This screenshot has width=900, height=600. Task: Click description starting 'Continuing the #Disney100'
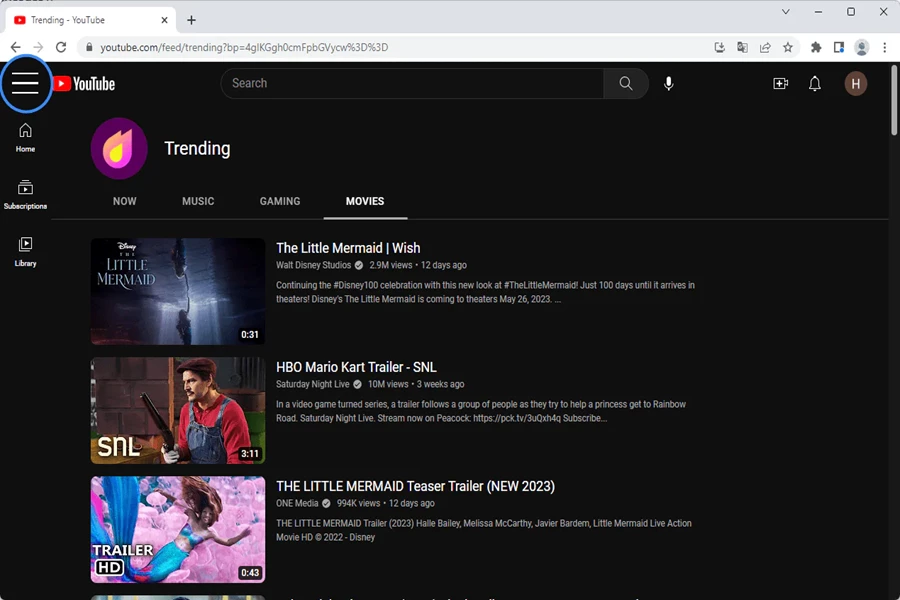pos(485,292)
